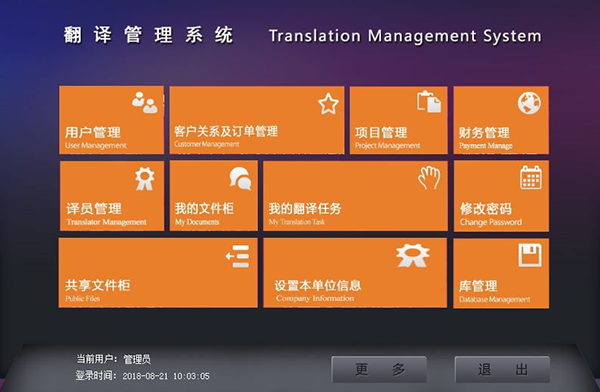Click the two-people icon on User Management tile
This screenshot has width=600, height=392.
click(145, 103)
